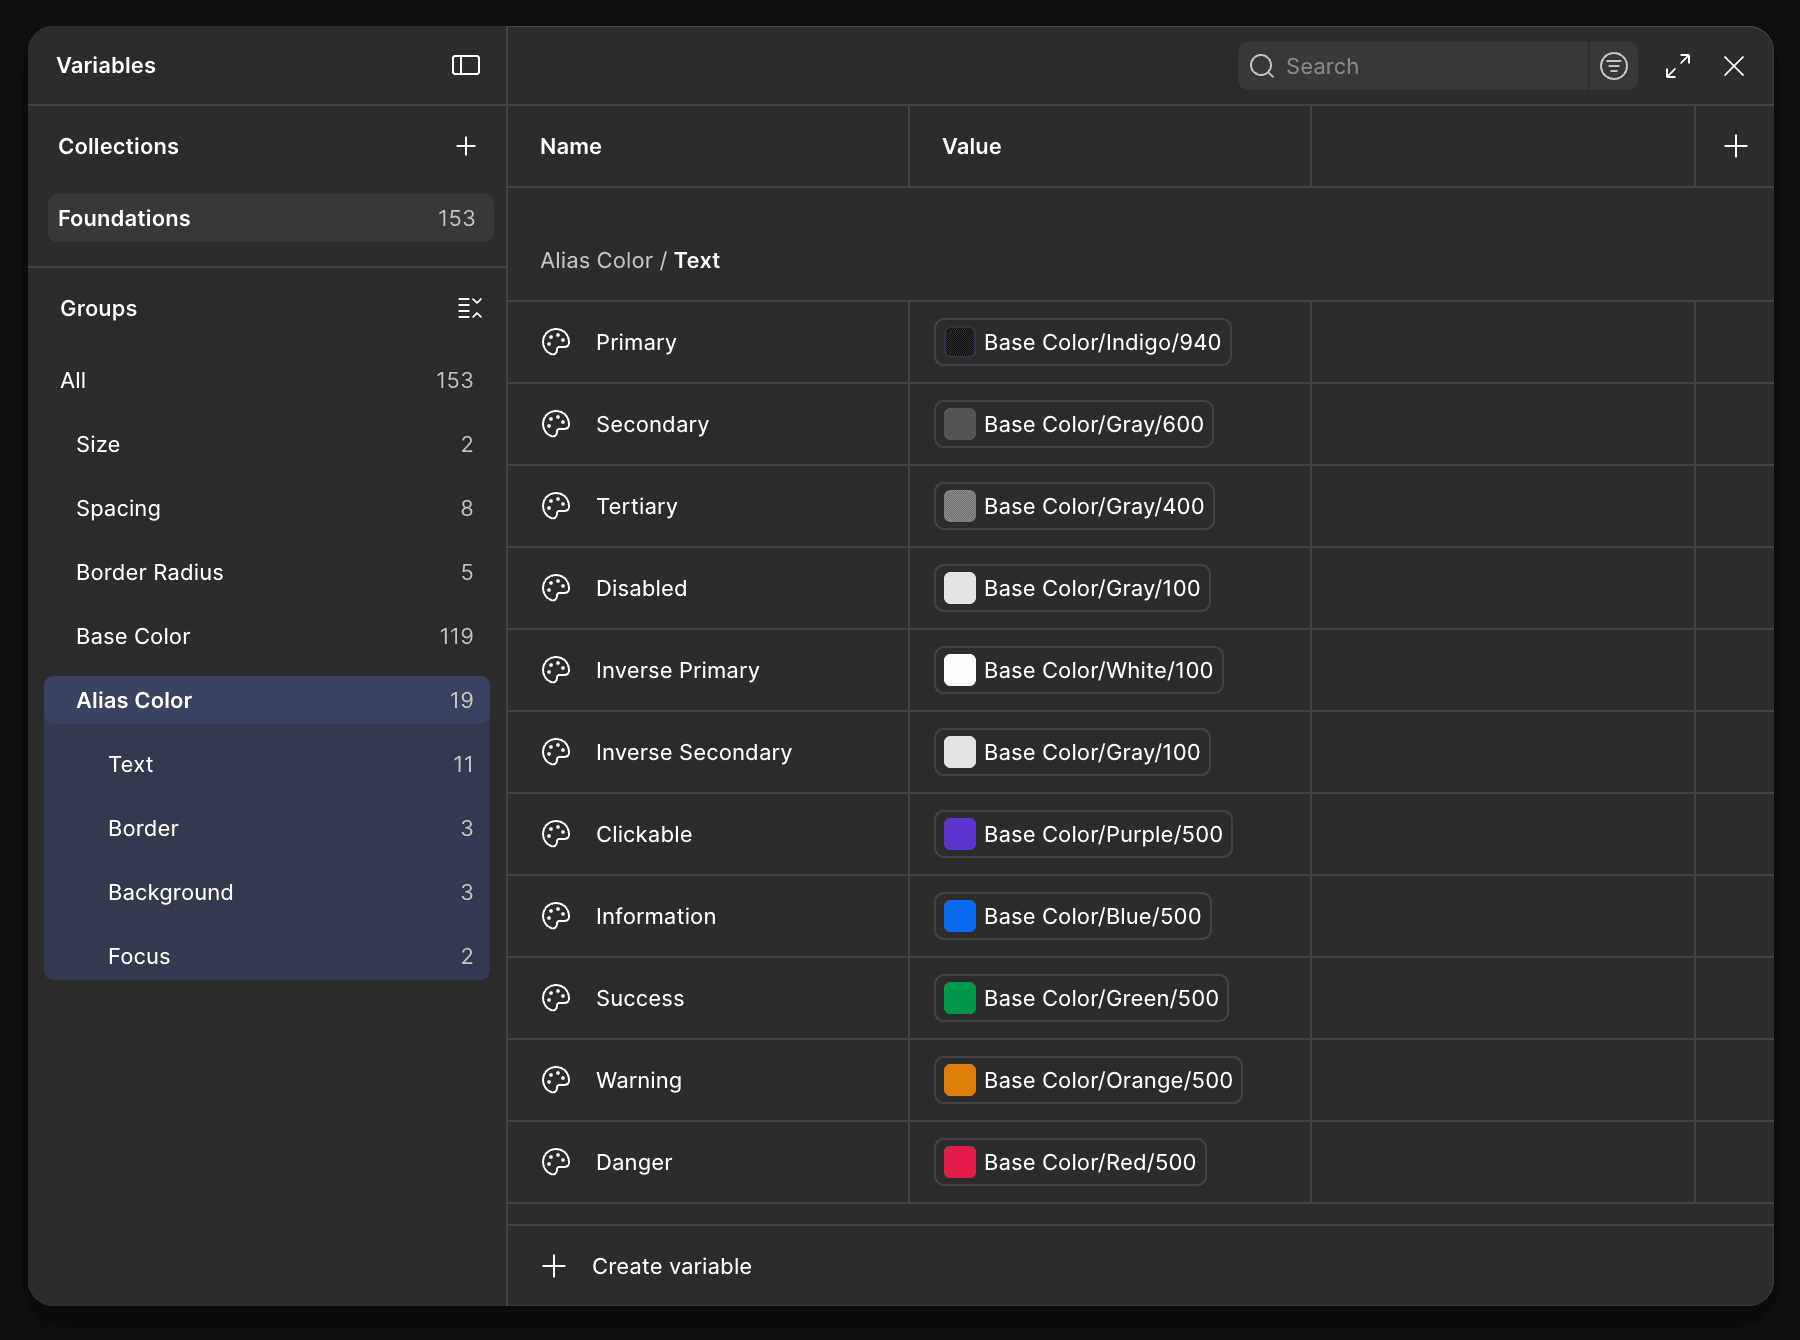Select the Foundations collection
This screenshot has width=1800, height=1340.
pyautogui.click(x=271, y=218)
